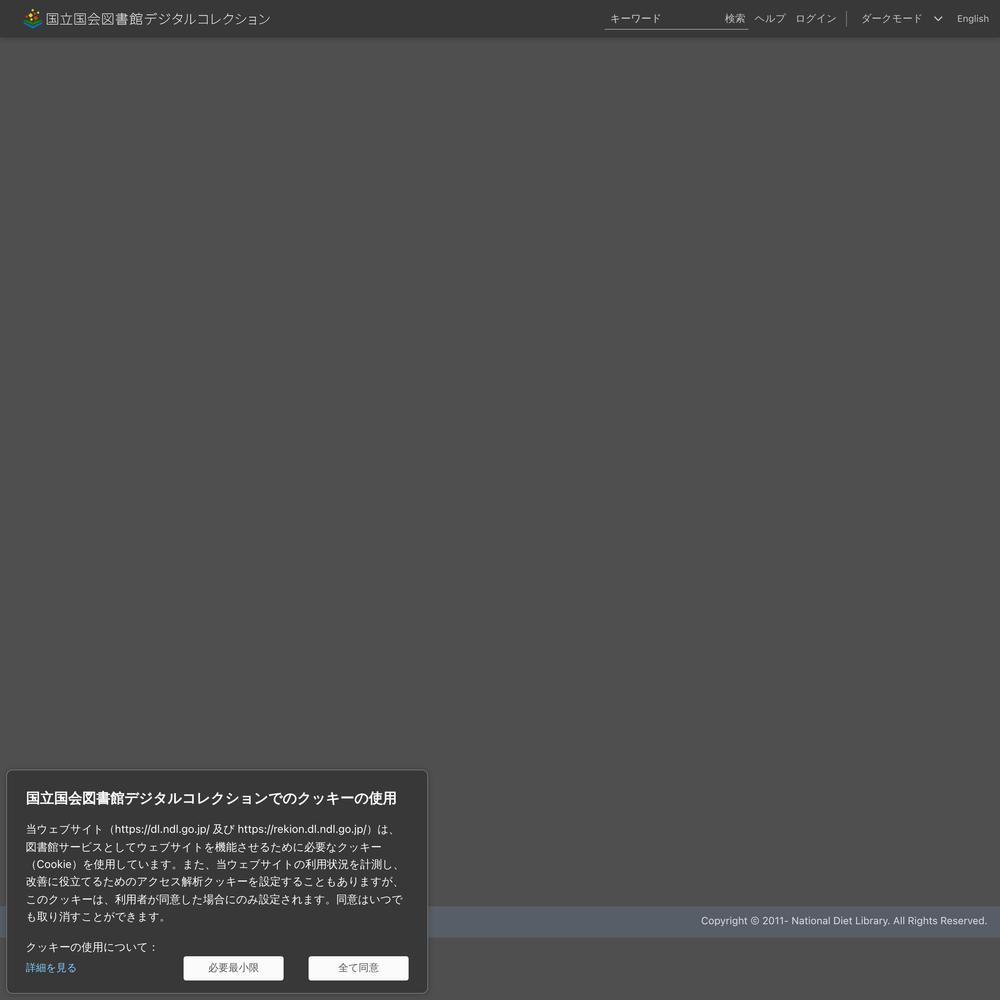1000x1000 pixels.
Task: Open the ヘルプ help page
Action: pos(769,19)
